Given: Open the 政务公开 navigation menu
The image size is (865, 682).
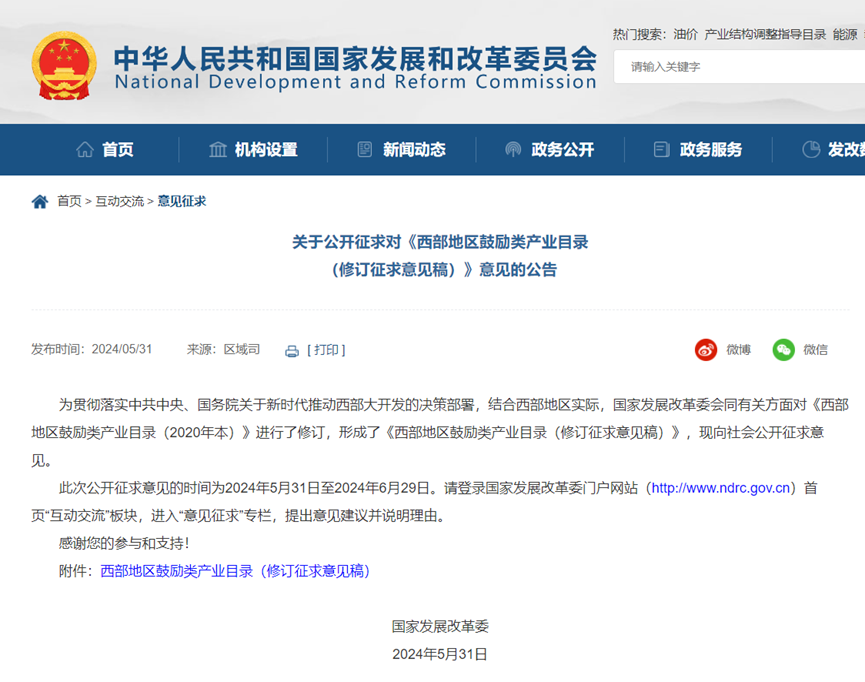Looking at the screenshot, I should [x=562, y=150].
